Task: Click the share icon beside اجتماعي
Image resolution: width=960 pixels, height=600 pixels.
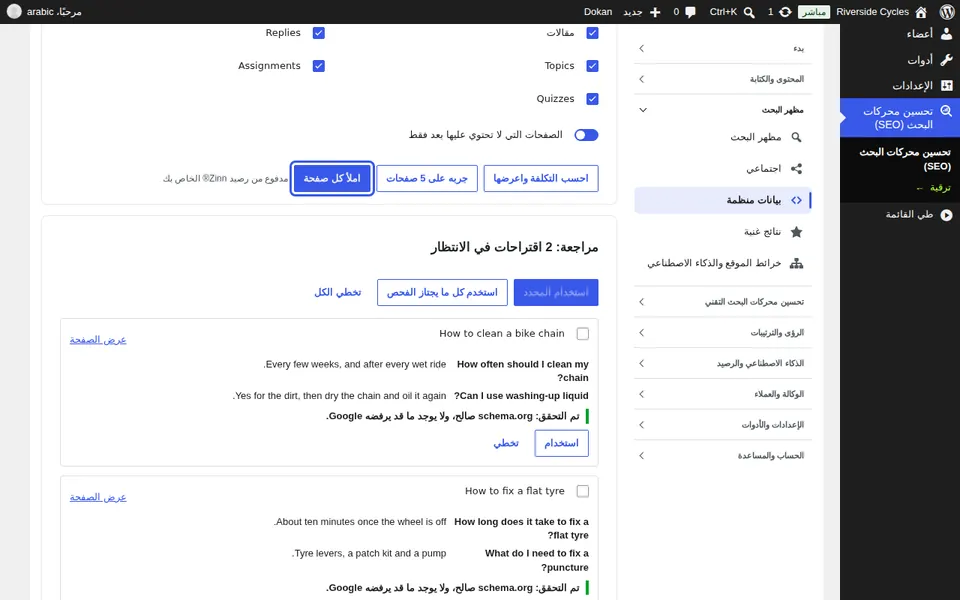Action: click(796, 168)
